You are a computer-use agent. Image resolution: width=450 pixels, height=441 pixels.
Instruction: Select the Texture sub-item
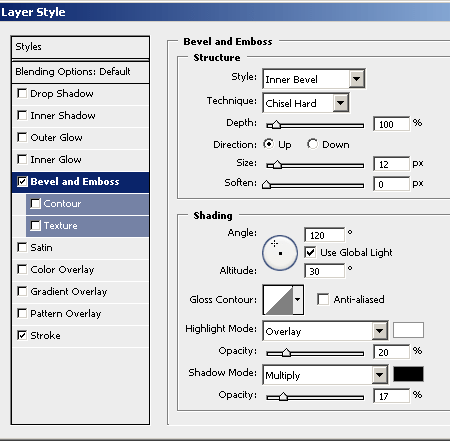click(x=87, y=226)
